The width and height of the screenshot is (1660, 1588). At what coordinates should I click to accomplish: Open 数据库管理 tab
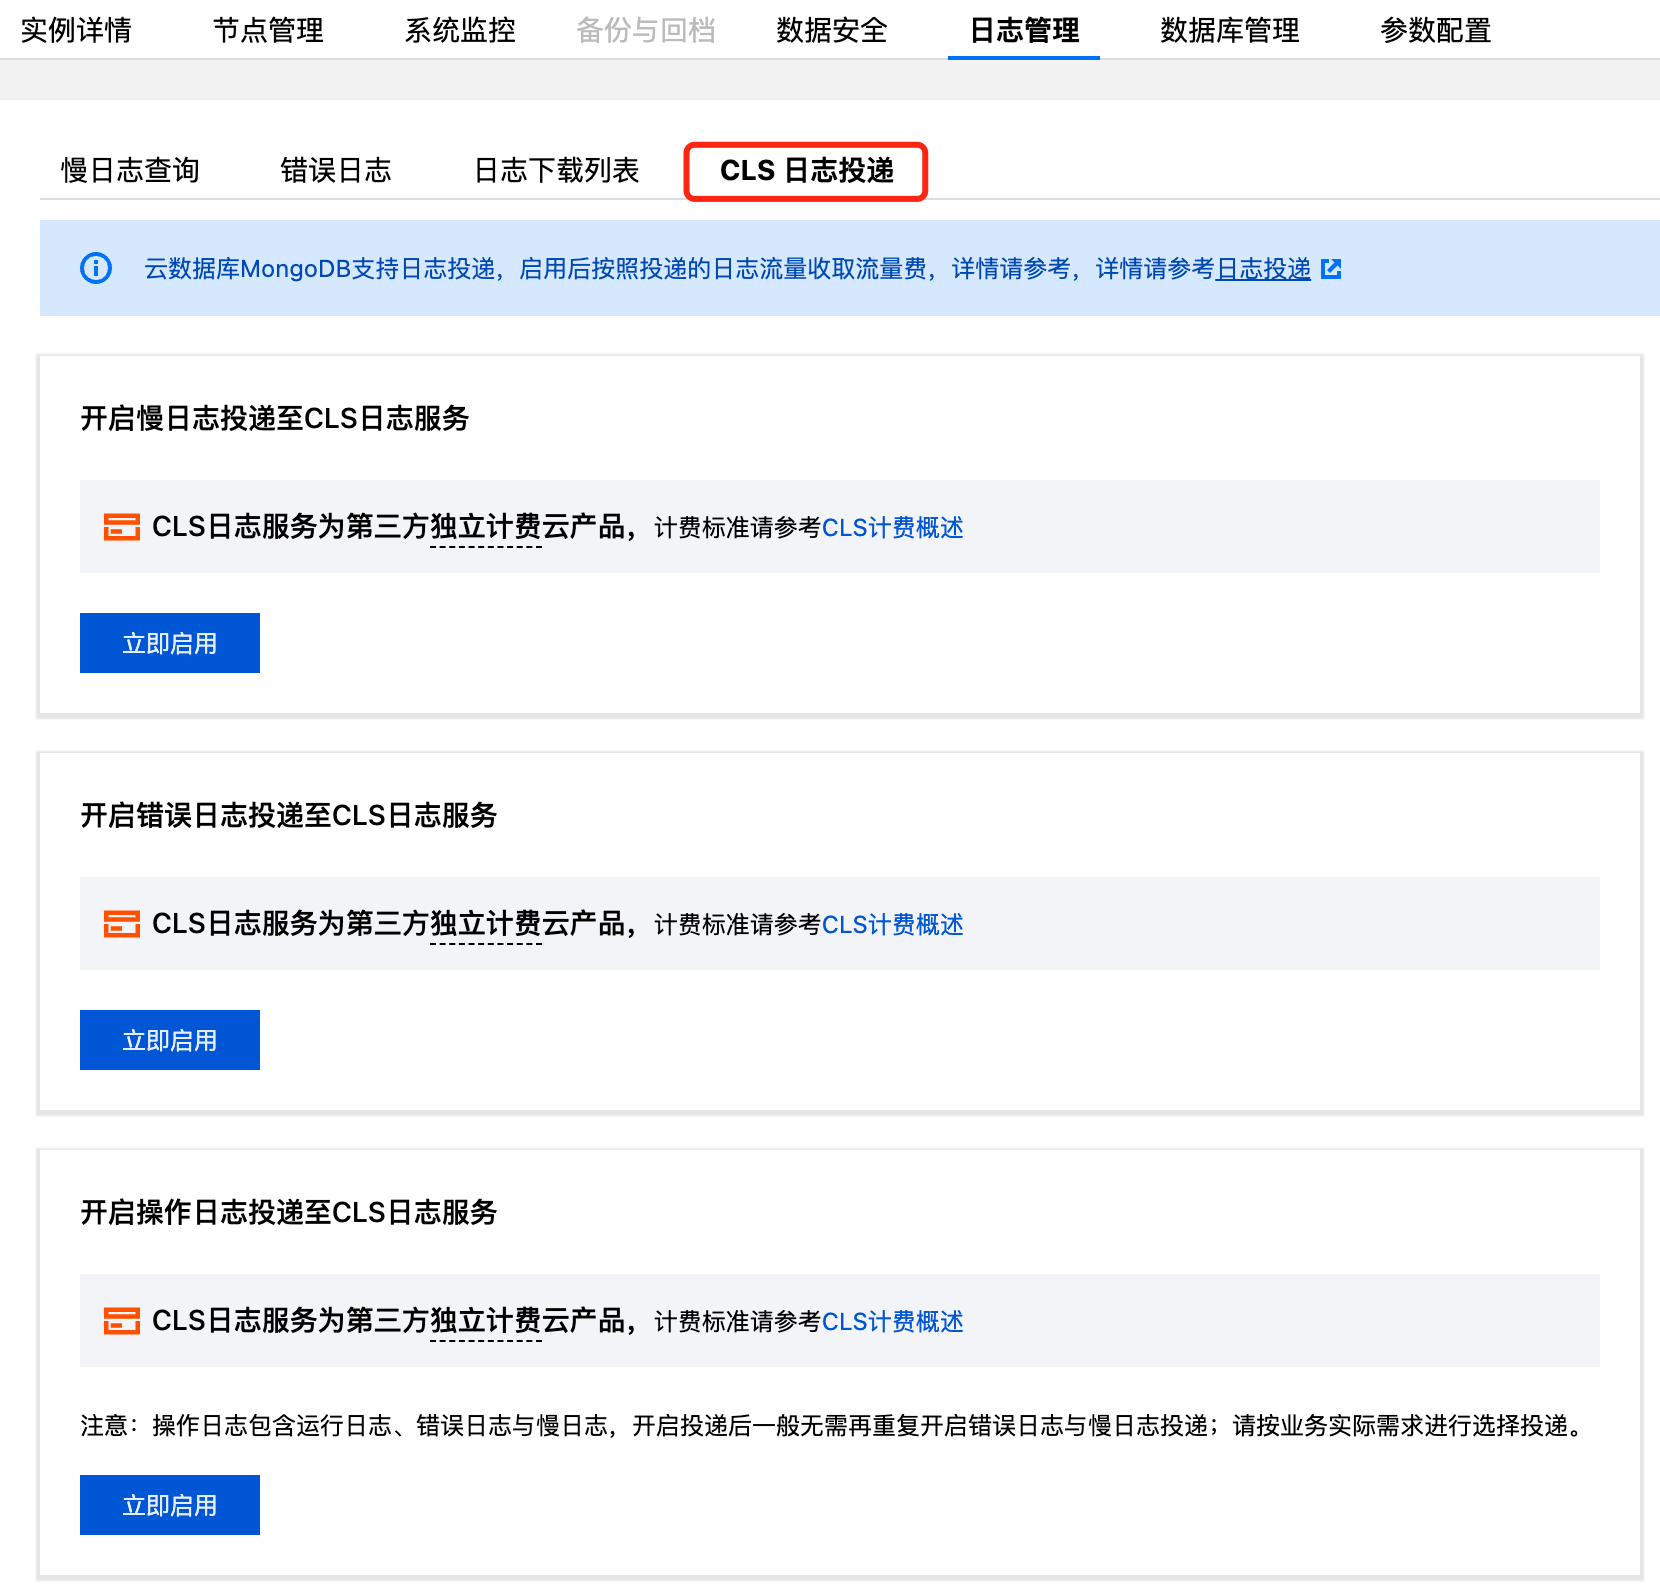pos(1230,30)
